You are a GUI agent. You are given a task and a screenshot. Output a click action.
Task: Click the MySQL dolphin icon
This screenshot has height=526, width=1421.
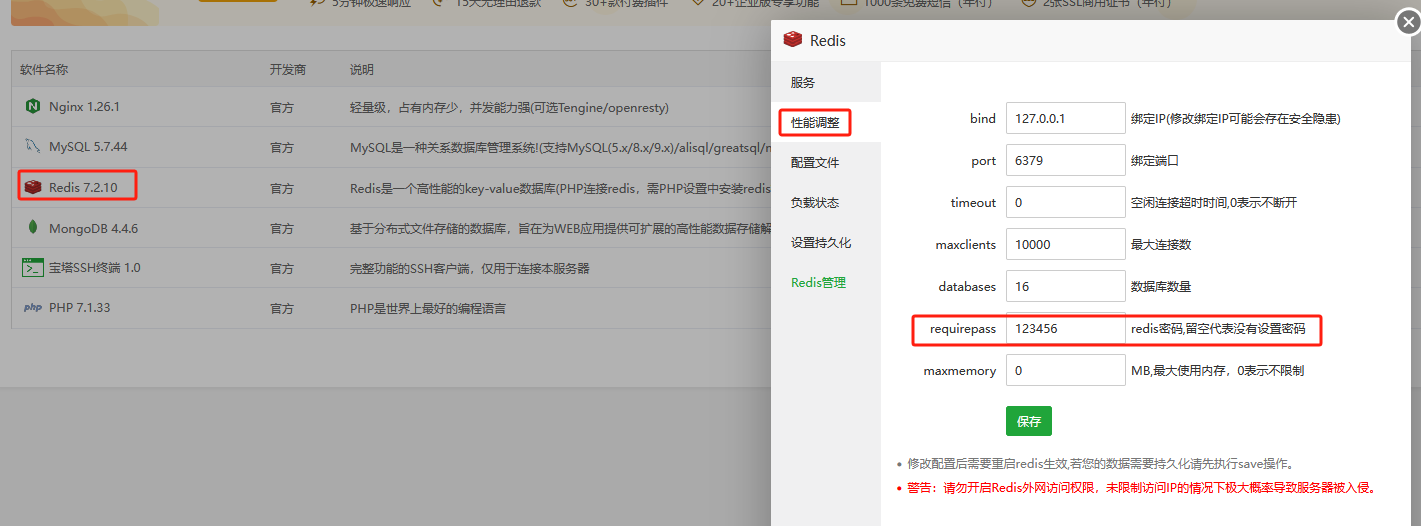33,147
